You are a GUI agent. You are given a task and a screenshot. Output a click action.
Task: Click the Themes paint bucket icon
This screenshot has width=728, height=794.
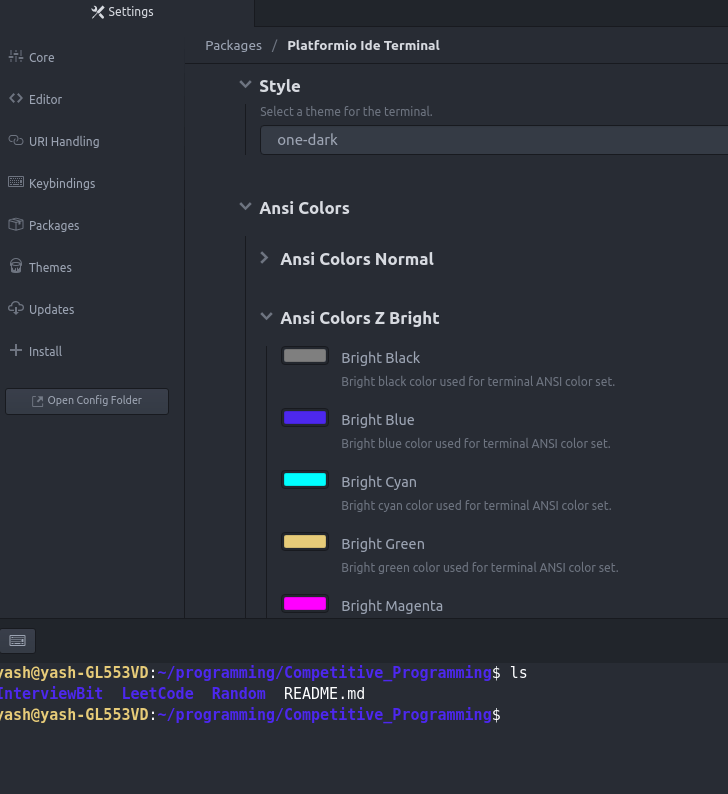[15, 267]
